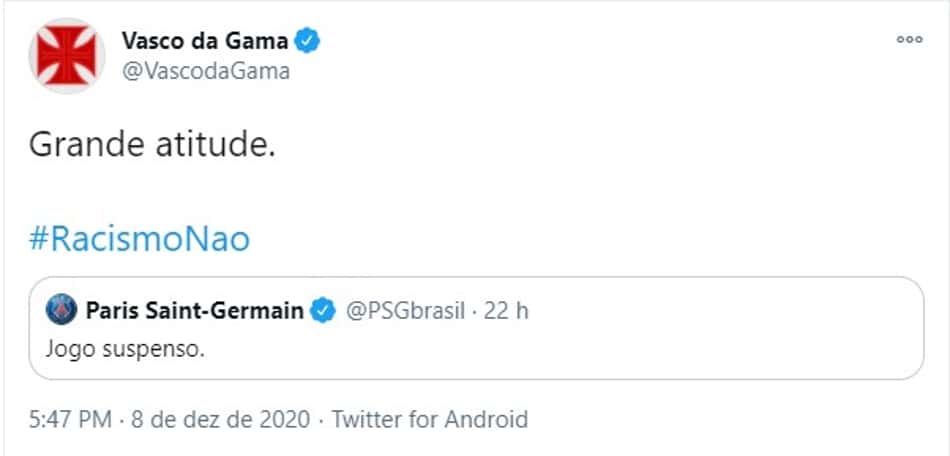Click the word Grande in the tweet
This screenshot has height=456, width=950.
click(87, 147)
